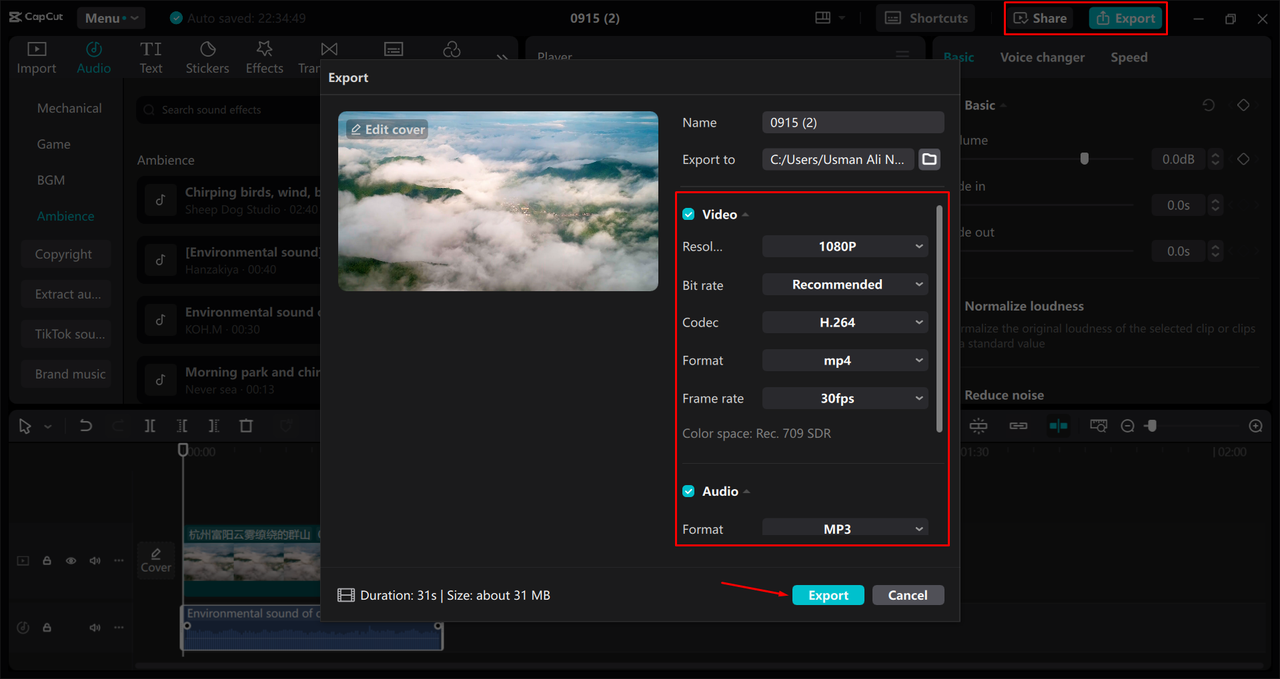Click the timeline zoom out icon
The width and height of the screenshot is (1280, 679).
pos(1128,426)
